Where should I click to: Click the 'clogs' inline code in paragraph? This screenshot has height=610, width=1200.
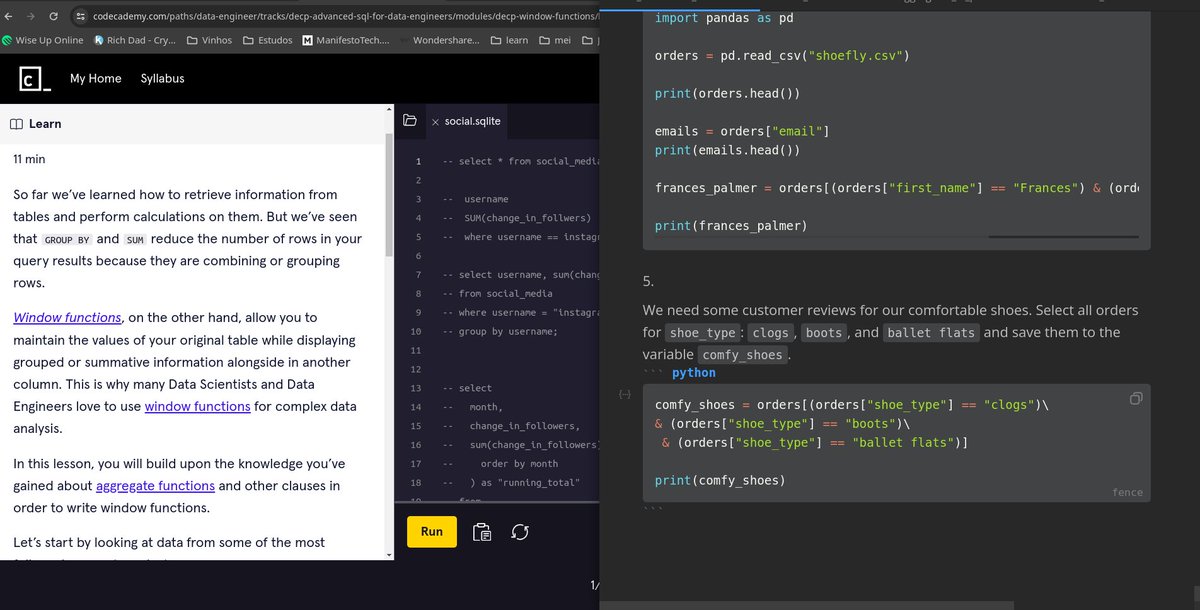771,333
